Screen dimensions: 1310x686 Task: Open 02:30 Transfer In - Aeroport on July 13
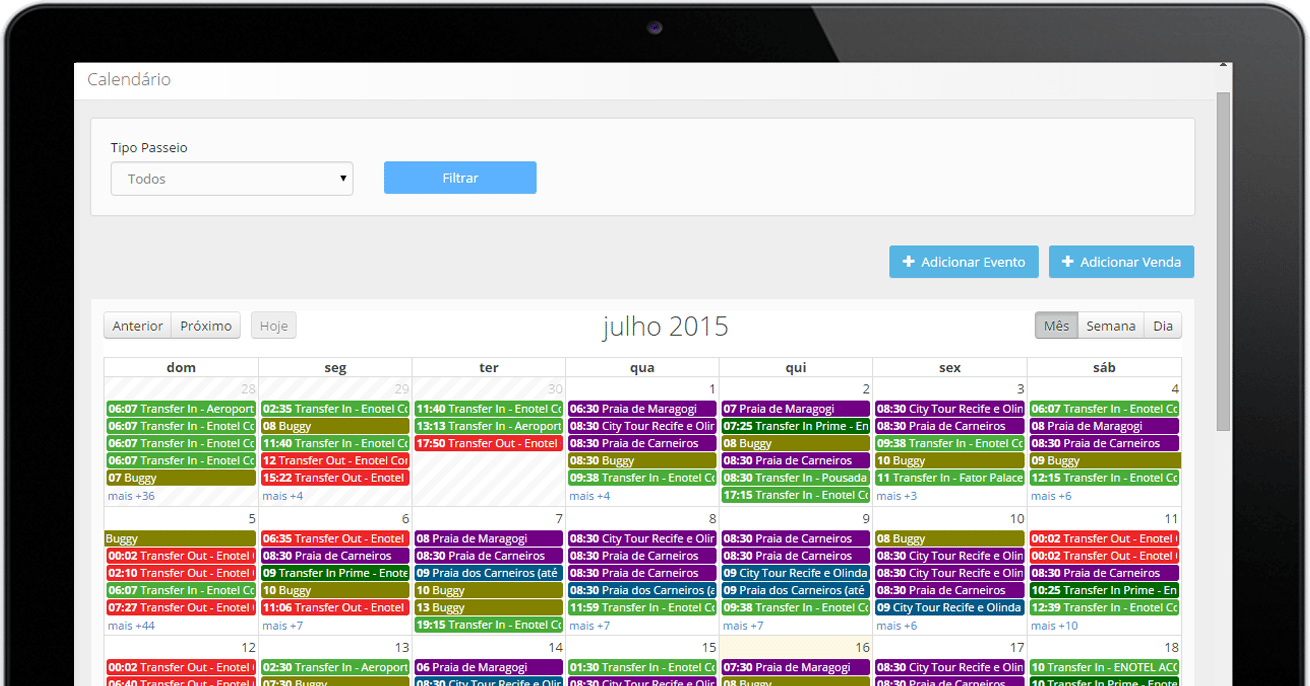click(x=335, y=668)
